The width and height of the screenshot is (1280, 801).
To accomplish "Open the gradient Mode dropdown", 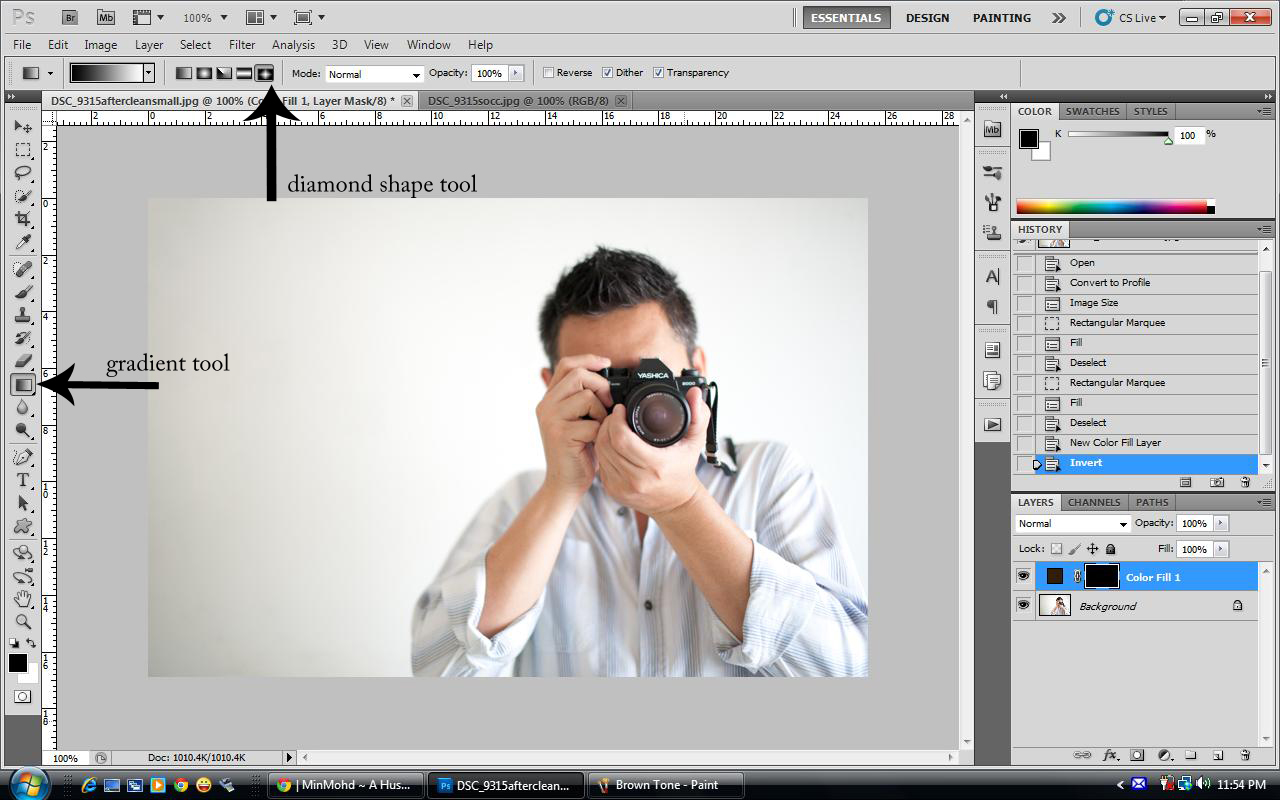I will (375, 74).
